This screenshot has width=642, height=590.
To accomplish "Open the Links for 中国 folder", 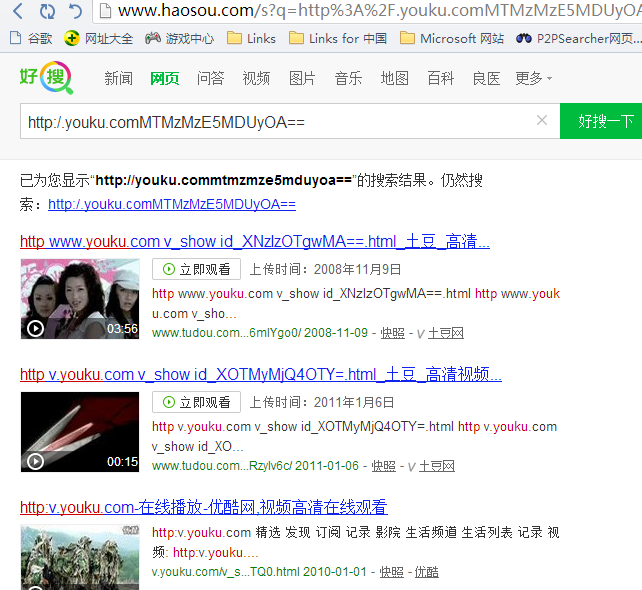I will coord(338,38).
